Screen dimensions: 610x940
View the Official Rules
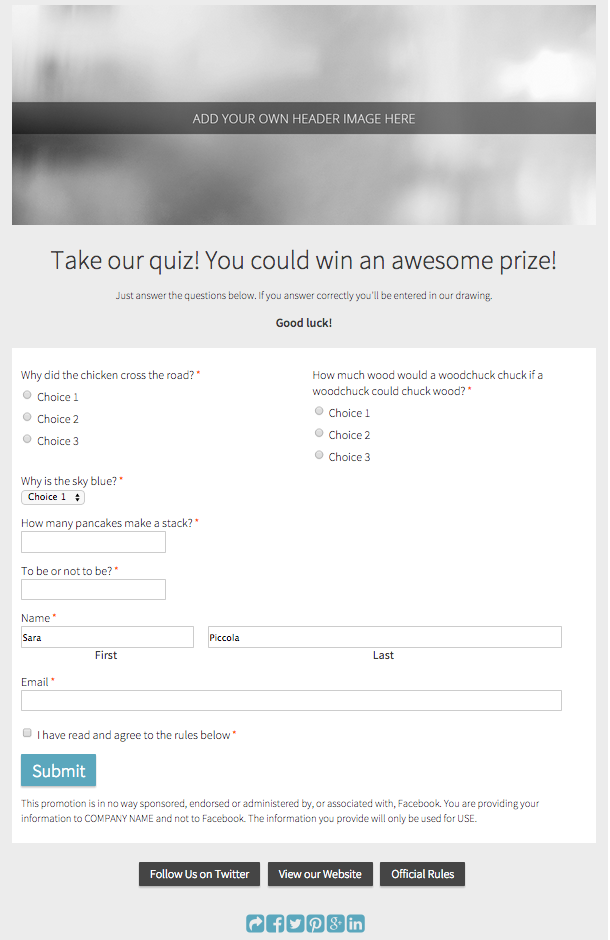[x=422, y=873]
